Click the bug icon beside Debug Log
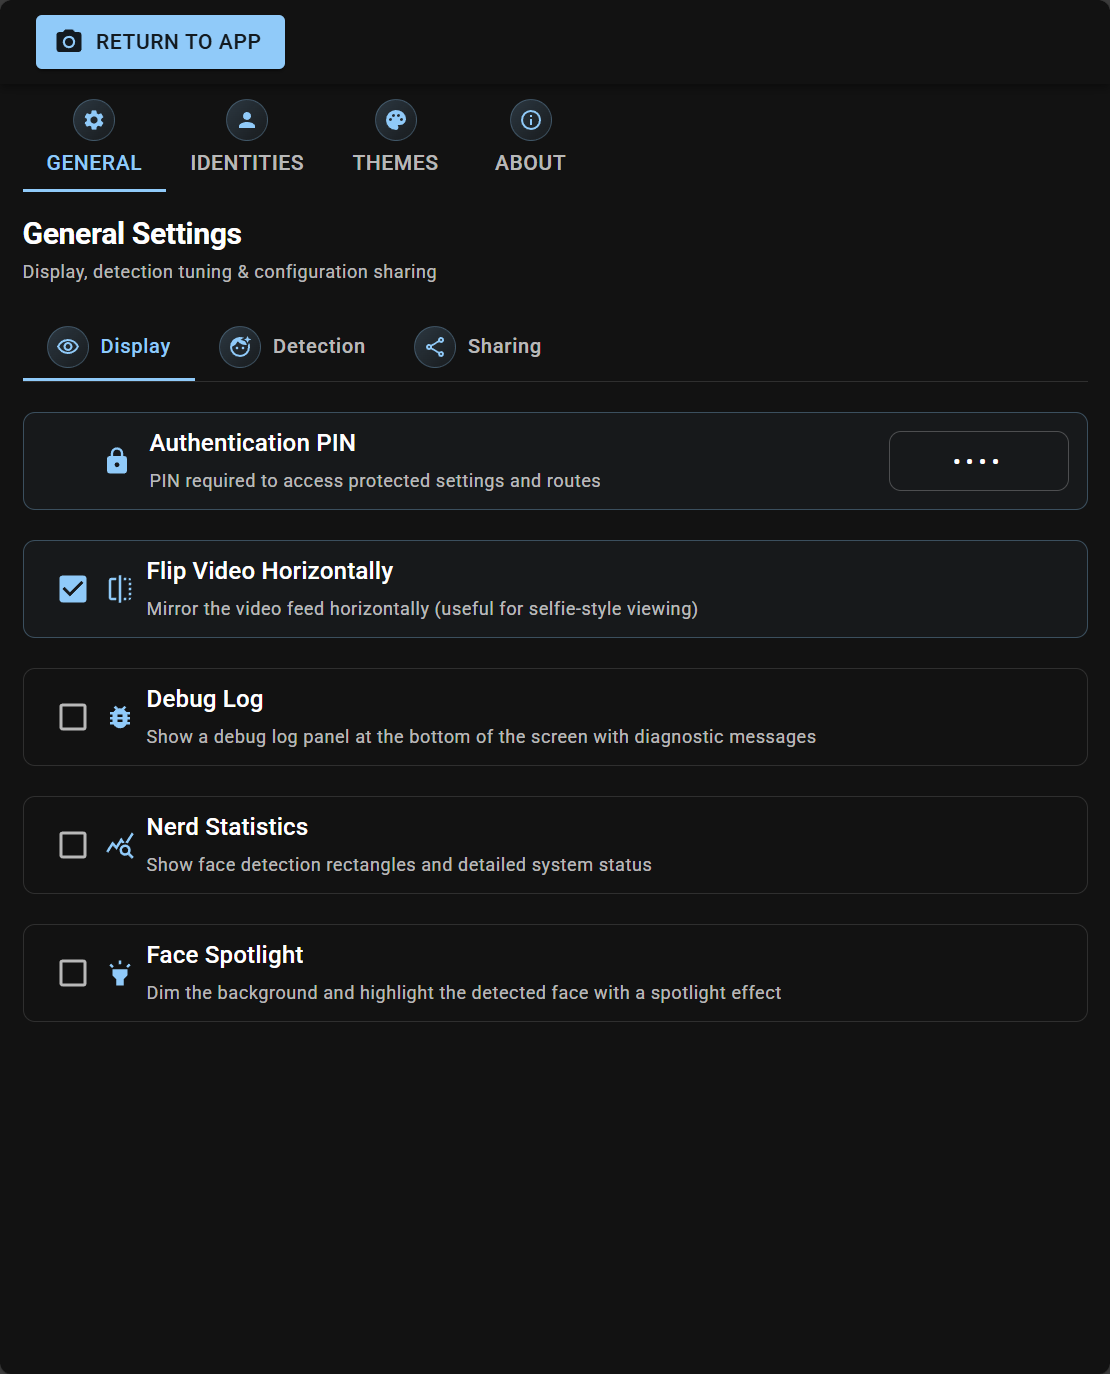The width and height of the screenshot is (1110, 1374). coord(119,717)
